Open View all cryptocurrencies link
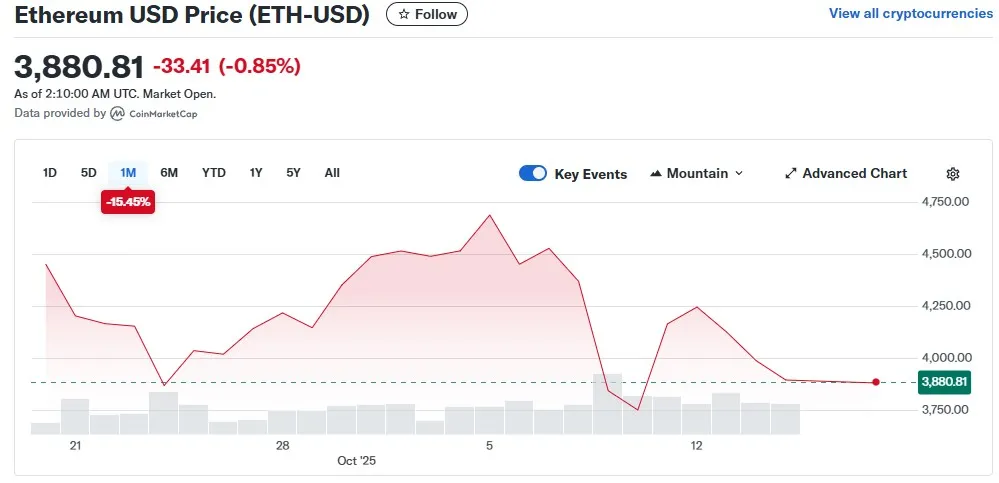The height and width of the screenshot is (483, 999). click(910, 14)
